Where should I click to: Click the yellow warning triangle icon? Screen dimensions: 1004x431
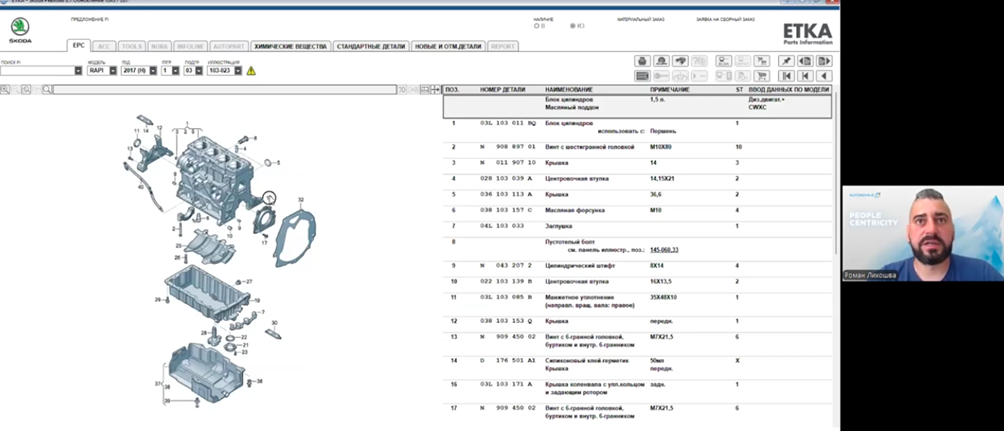(251, 71)
